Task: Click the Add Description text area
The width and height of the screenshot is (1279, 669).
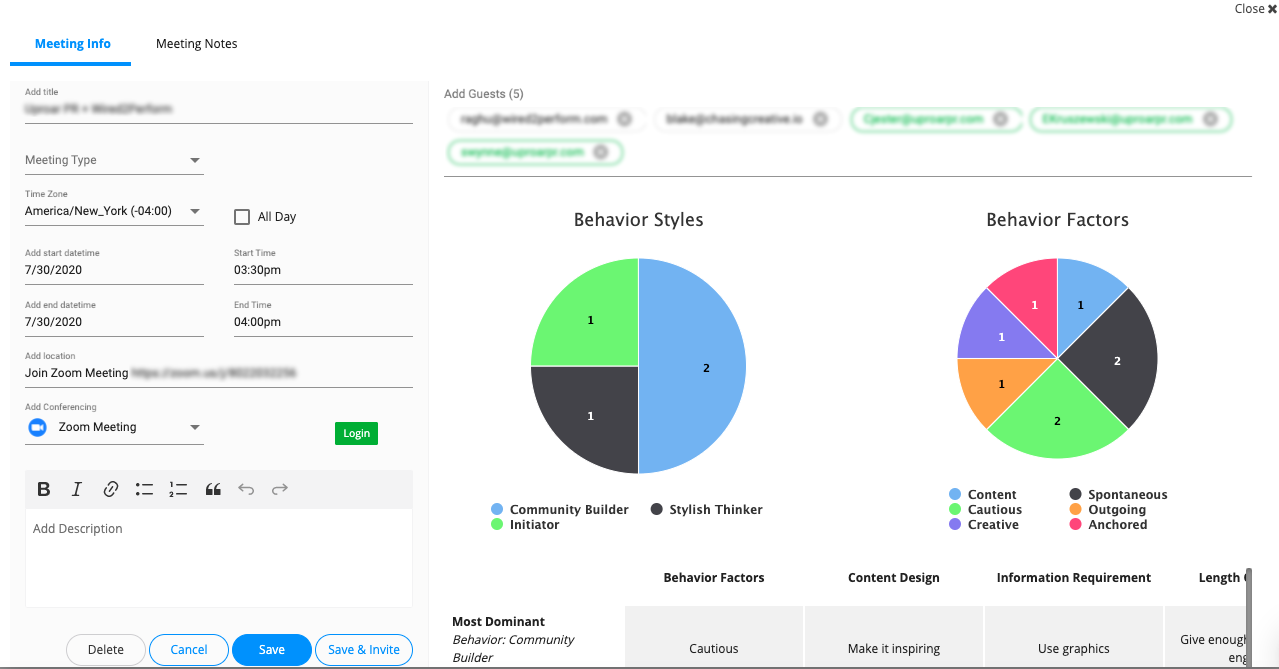Action: coord(219,557)
